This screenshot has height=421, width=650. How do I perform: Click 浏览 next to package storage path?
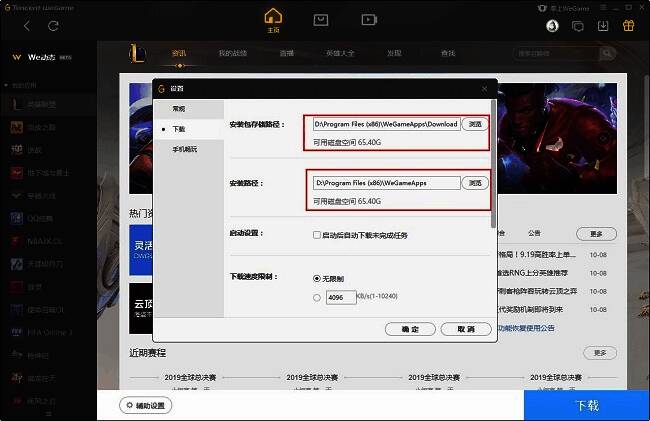(x=475, y=124)
